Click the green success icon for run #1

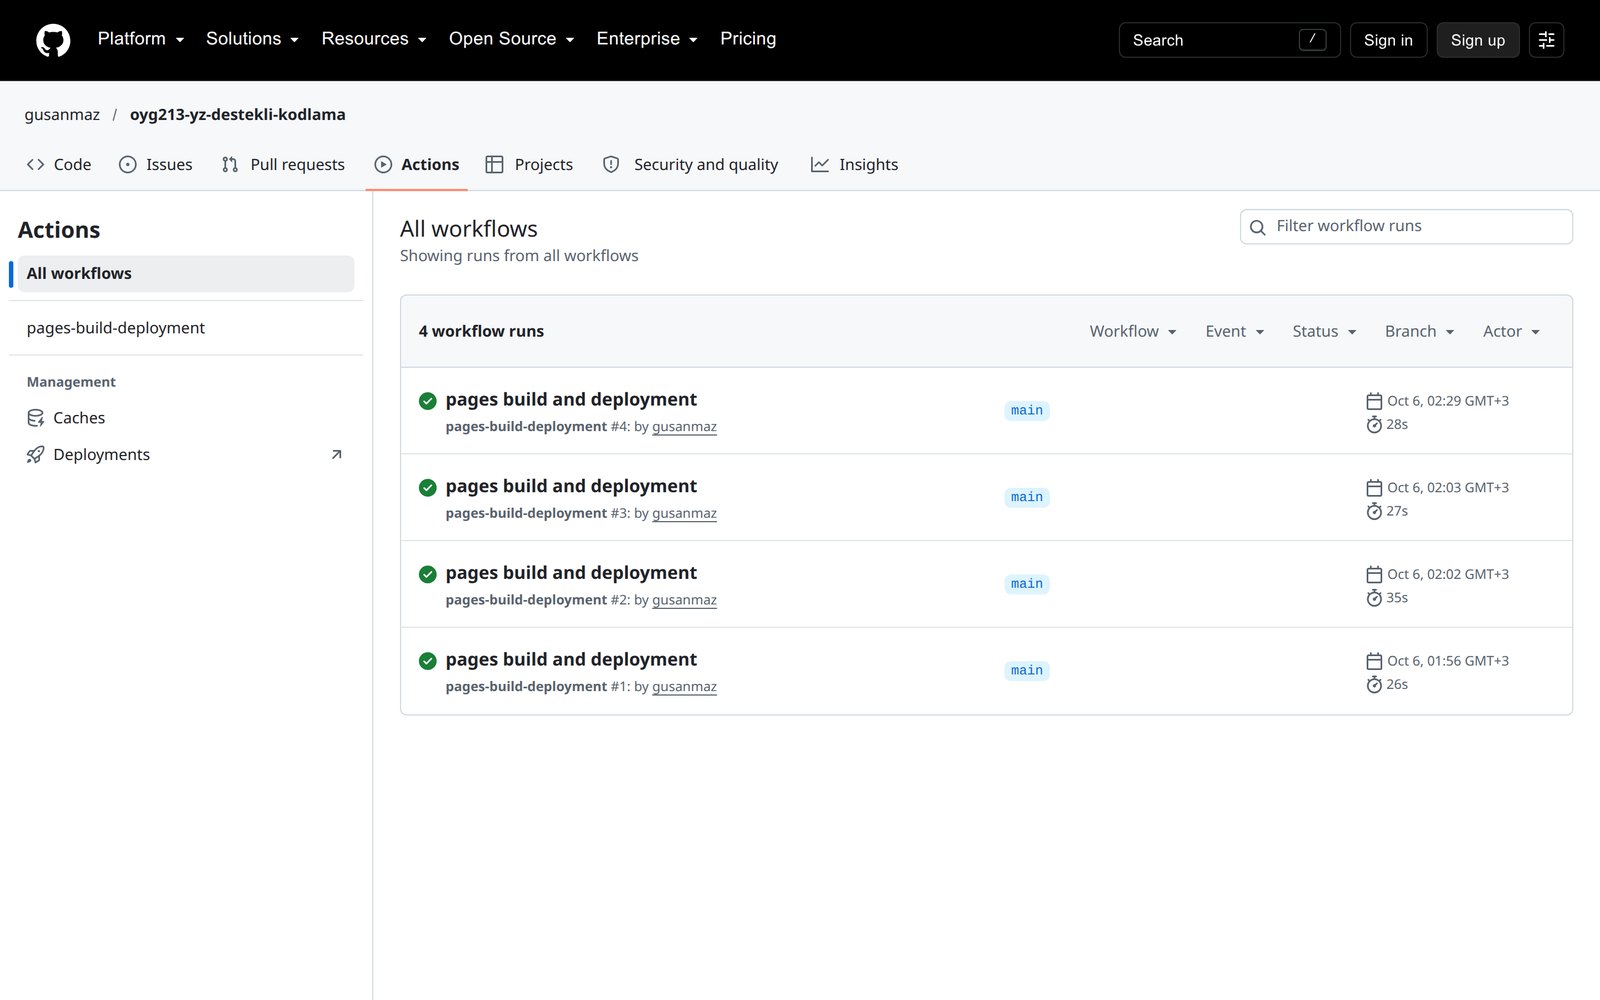(428, 661)
